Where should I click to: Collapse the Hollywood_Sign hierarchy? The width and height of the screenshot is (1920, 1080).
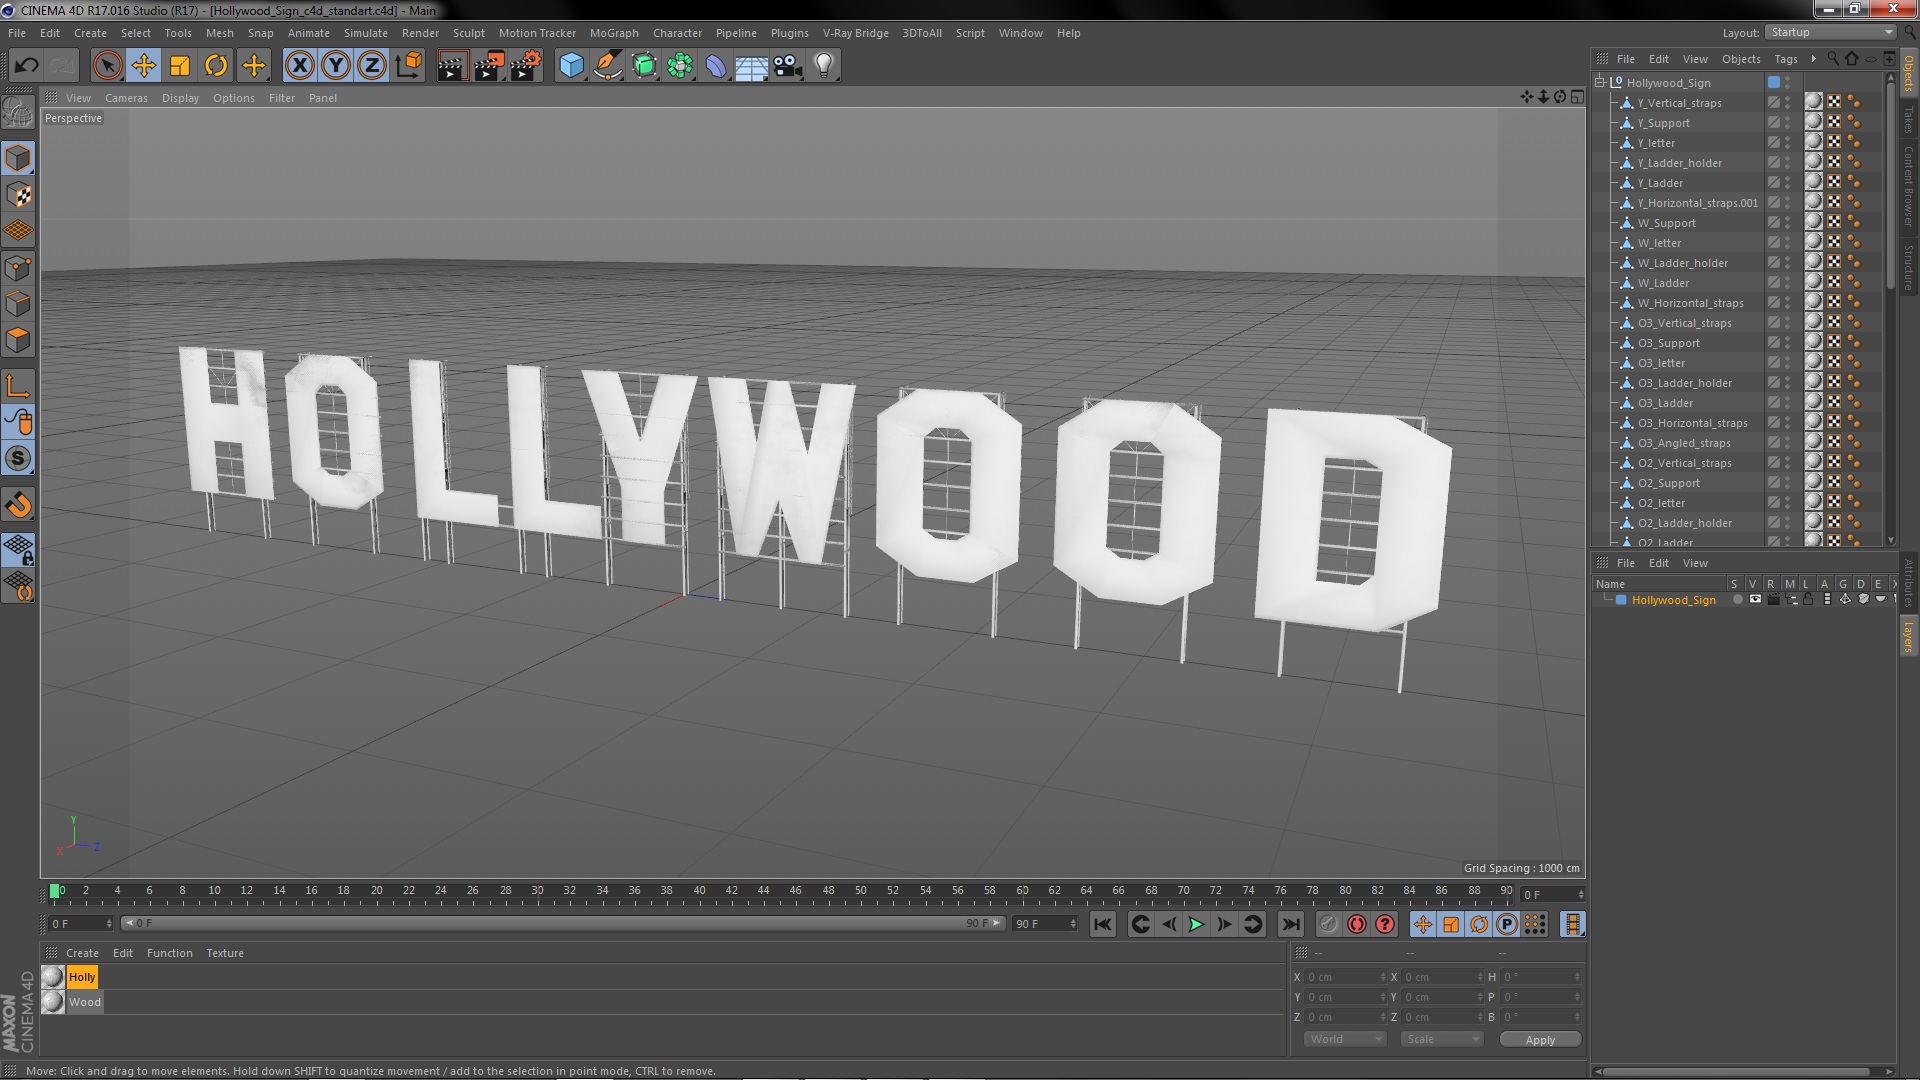click(x=1601, y=82)
